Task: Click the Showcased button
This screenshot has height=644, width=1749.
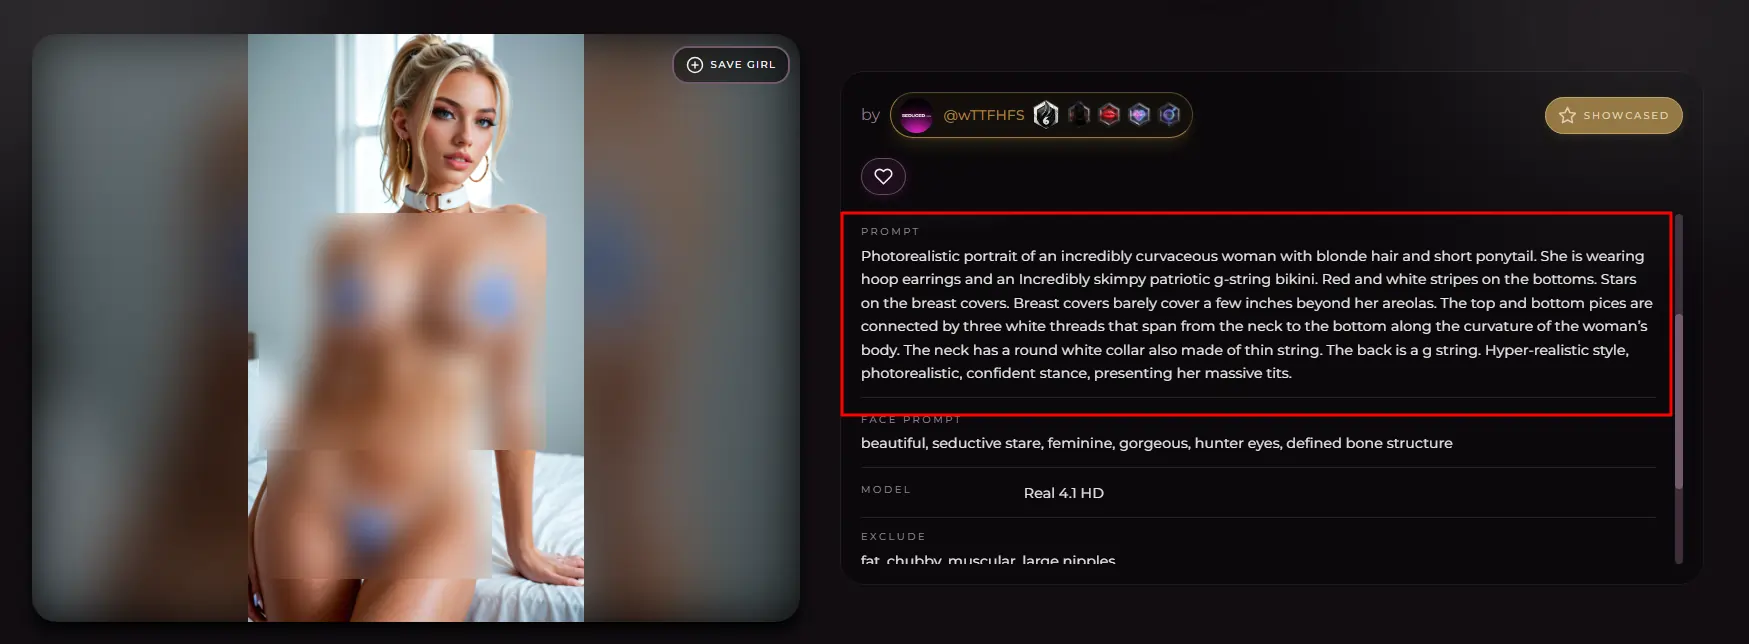Action: pyautogui.click(x=1614, y=115)
